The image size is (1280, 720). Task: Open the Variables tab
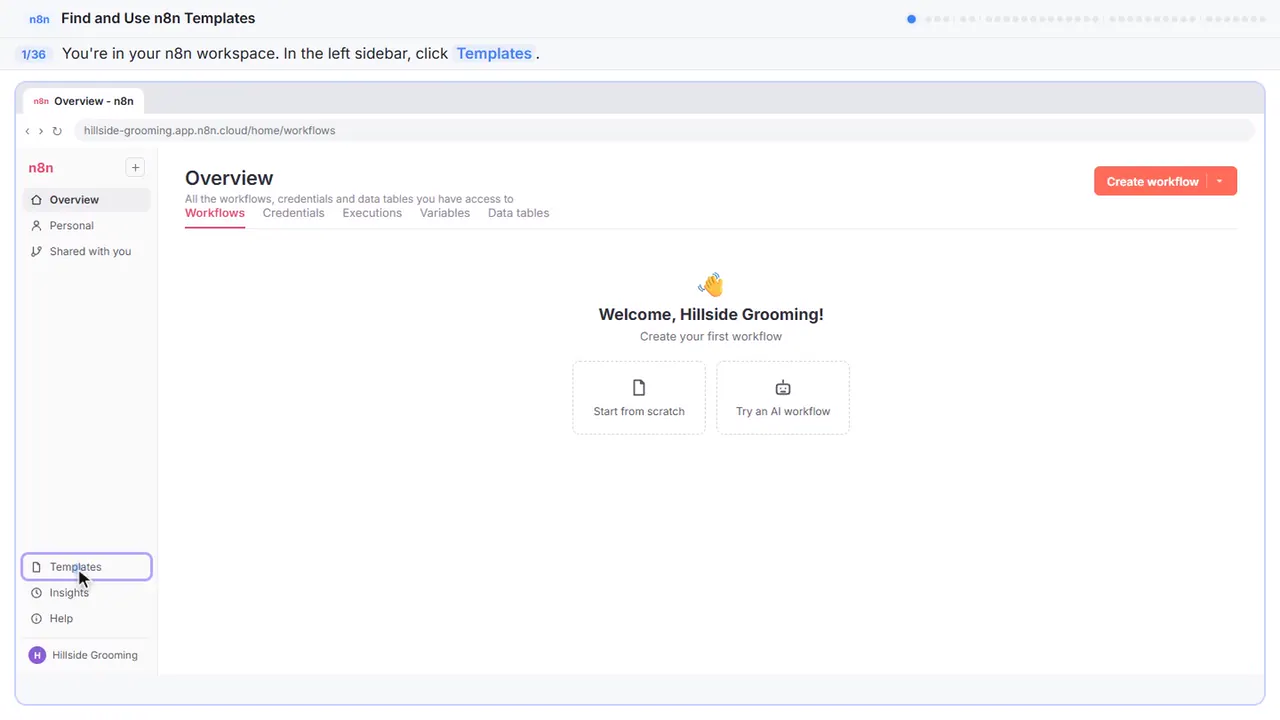[445, 213]
